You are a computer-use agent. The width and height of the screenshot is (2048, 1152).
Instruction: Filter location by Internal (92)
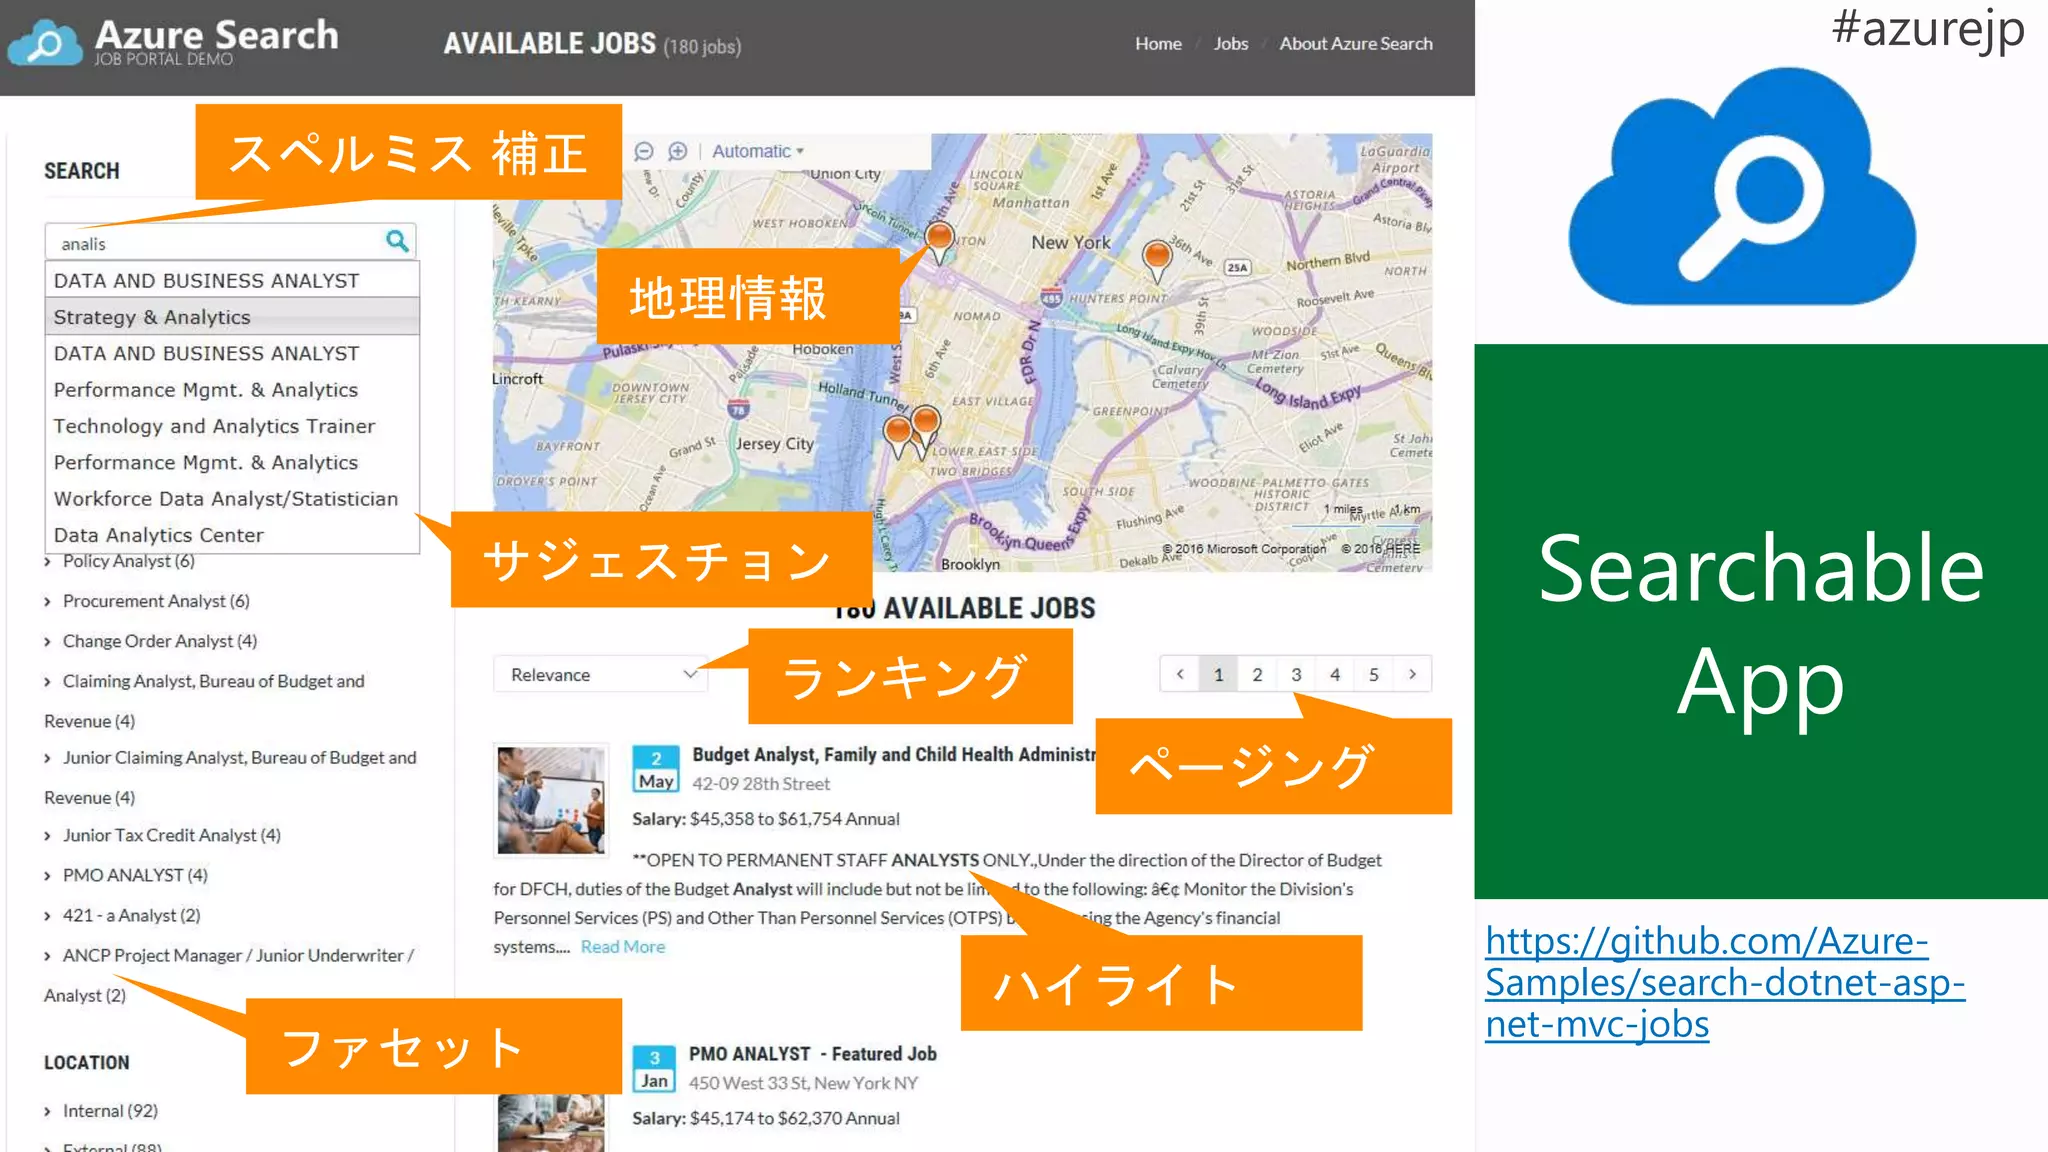[x=110, y=1111]
